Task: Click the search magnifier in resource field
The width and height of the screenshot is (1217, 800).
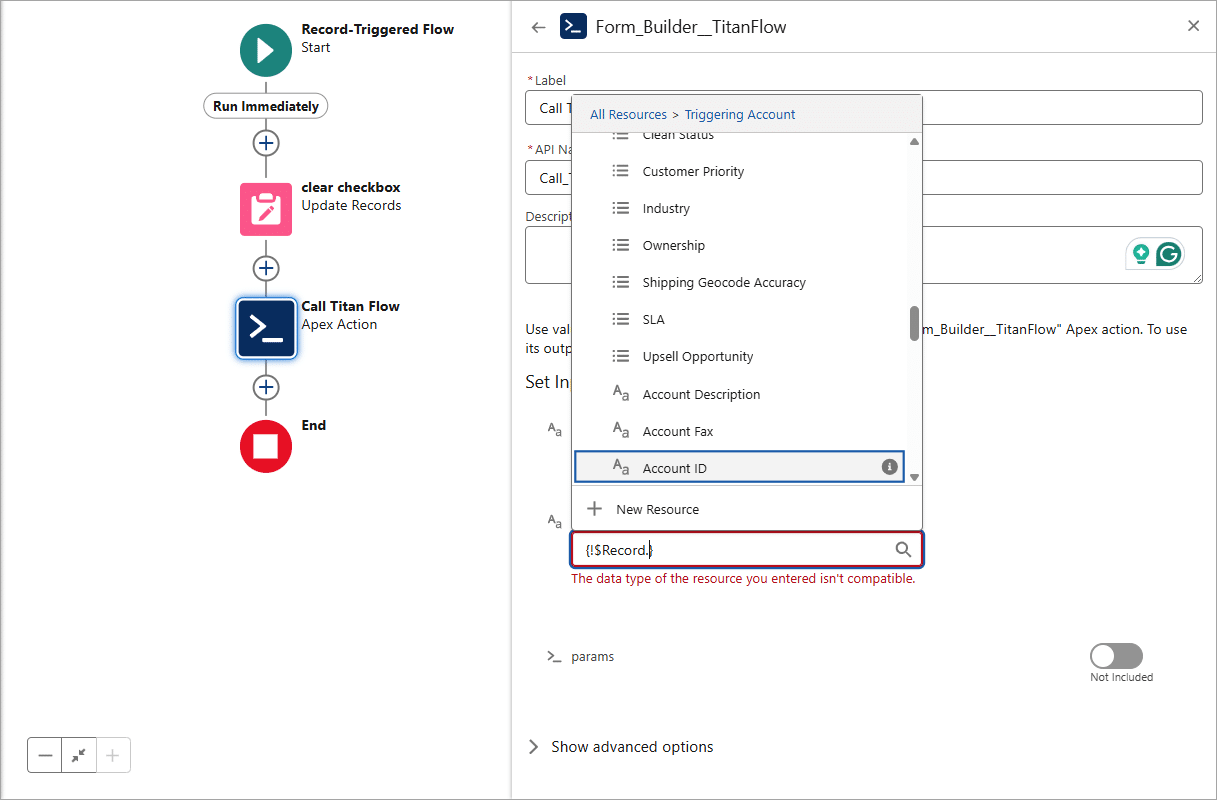Action: (903, 549)
